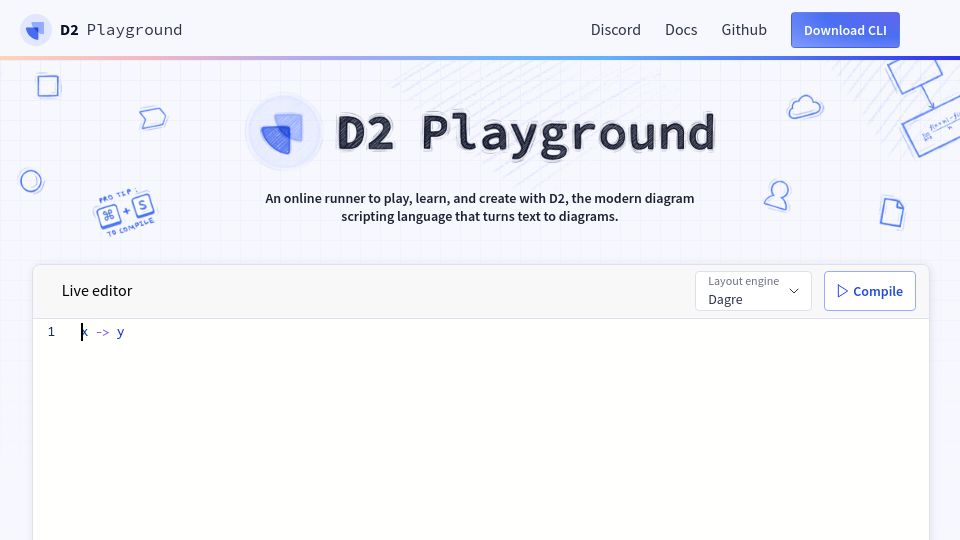Click the D2 logo in the header
960x540 pixels.
pos(36,30)
